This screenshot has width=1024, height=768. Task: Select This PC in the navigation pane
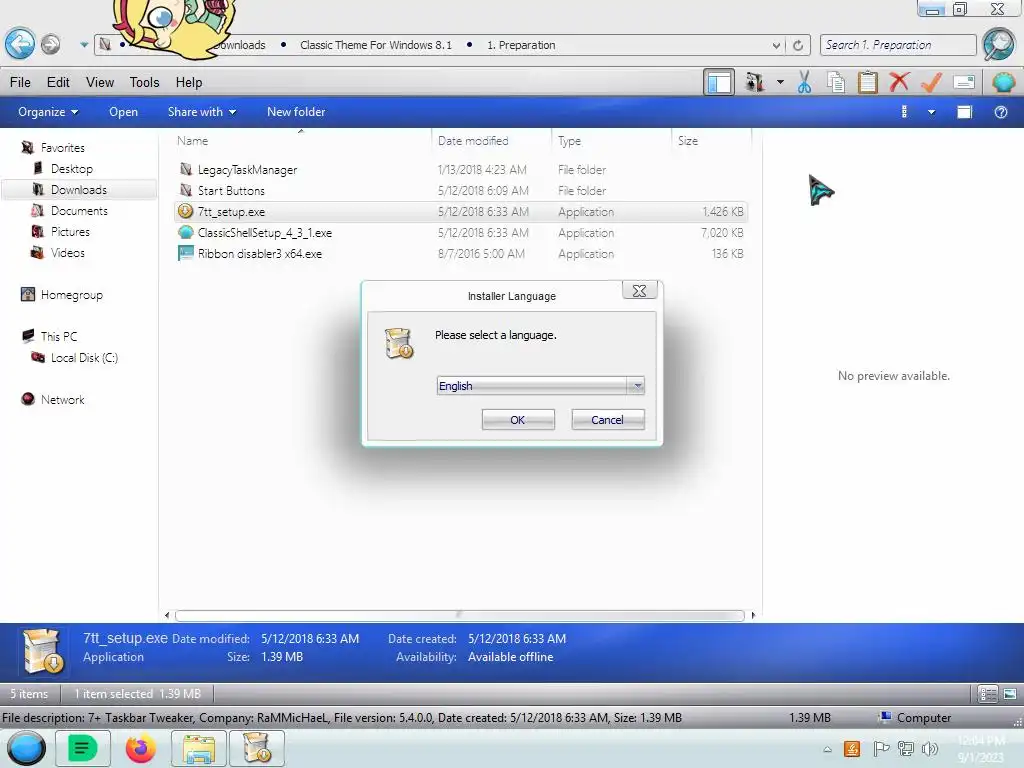pyautogui.click(x=58, y=336)
